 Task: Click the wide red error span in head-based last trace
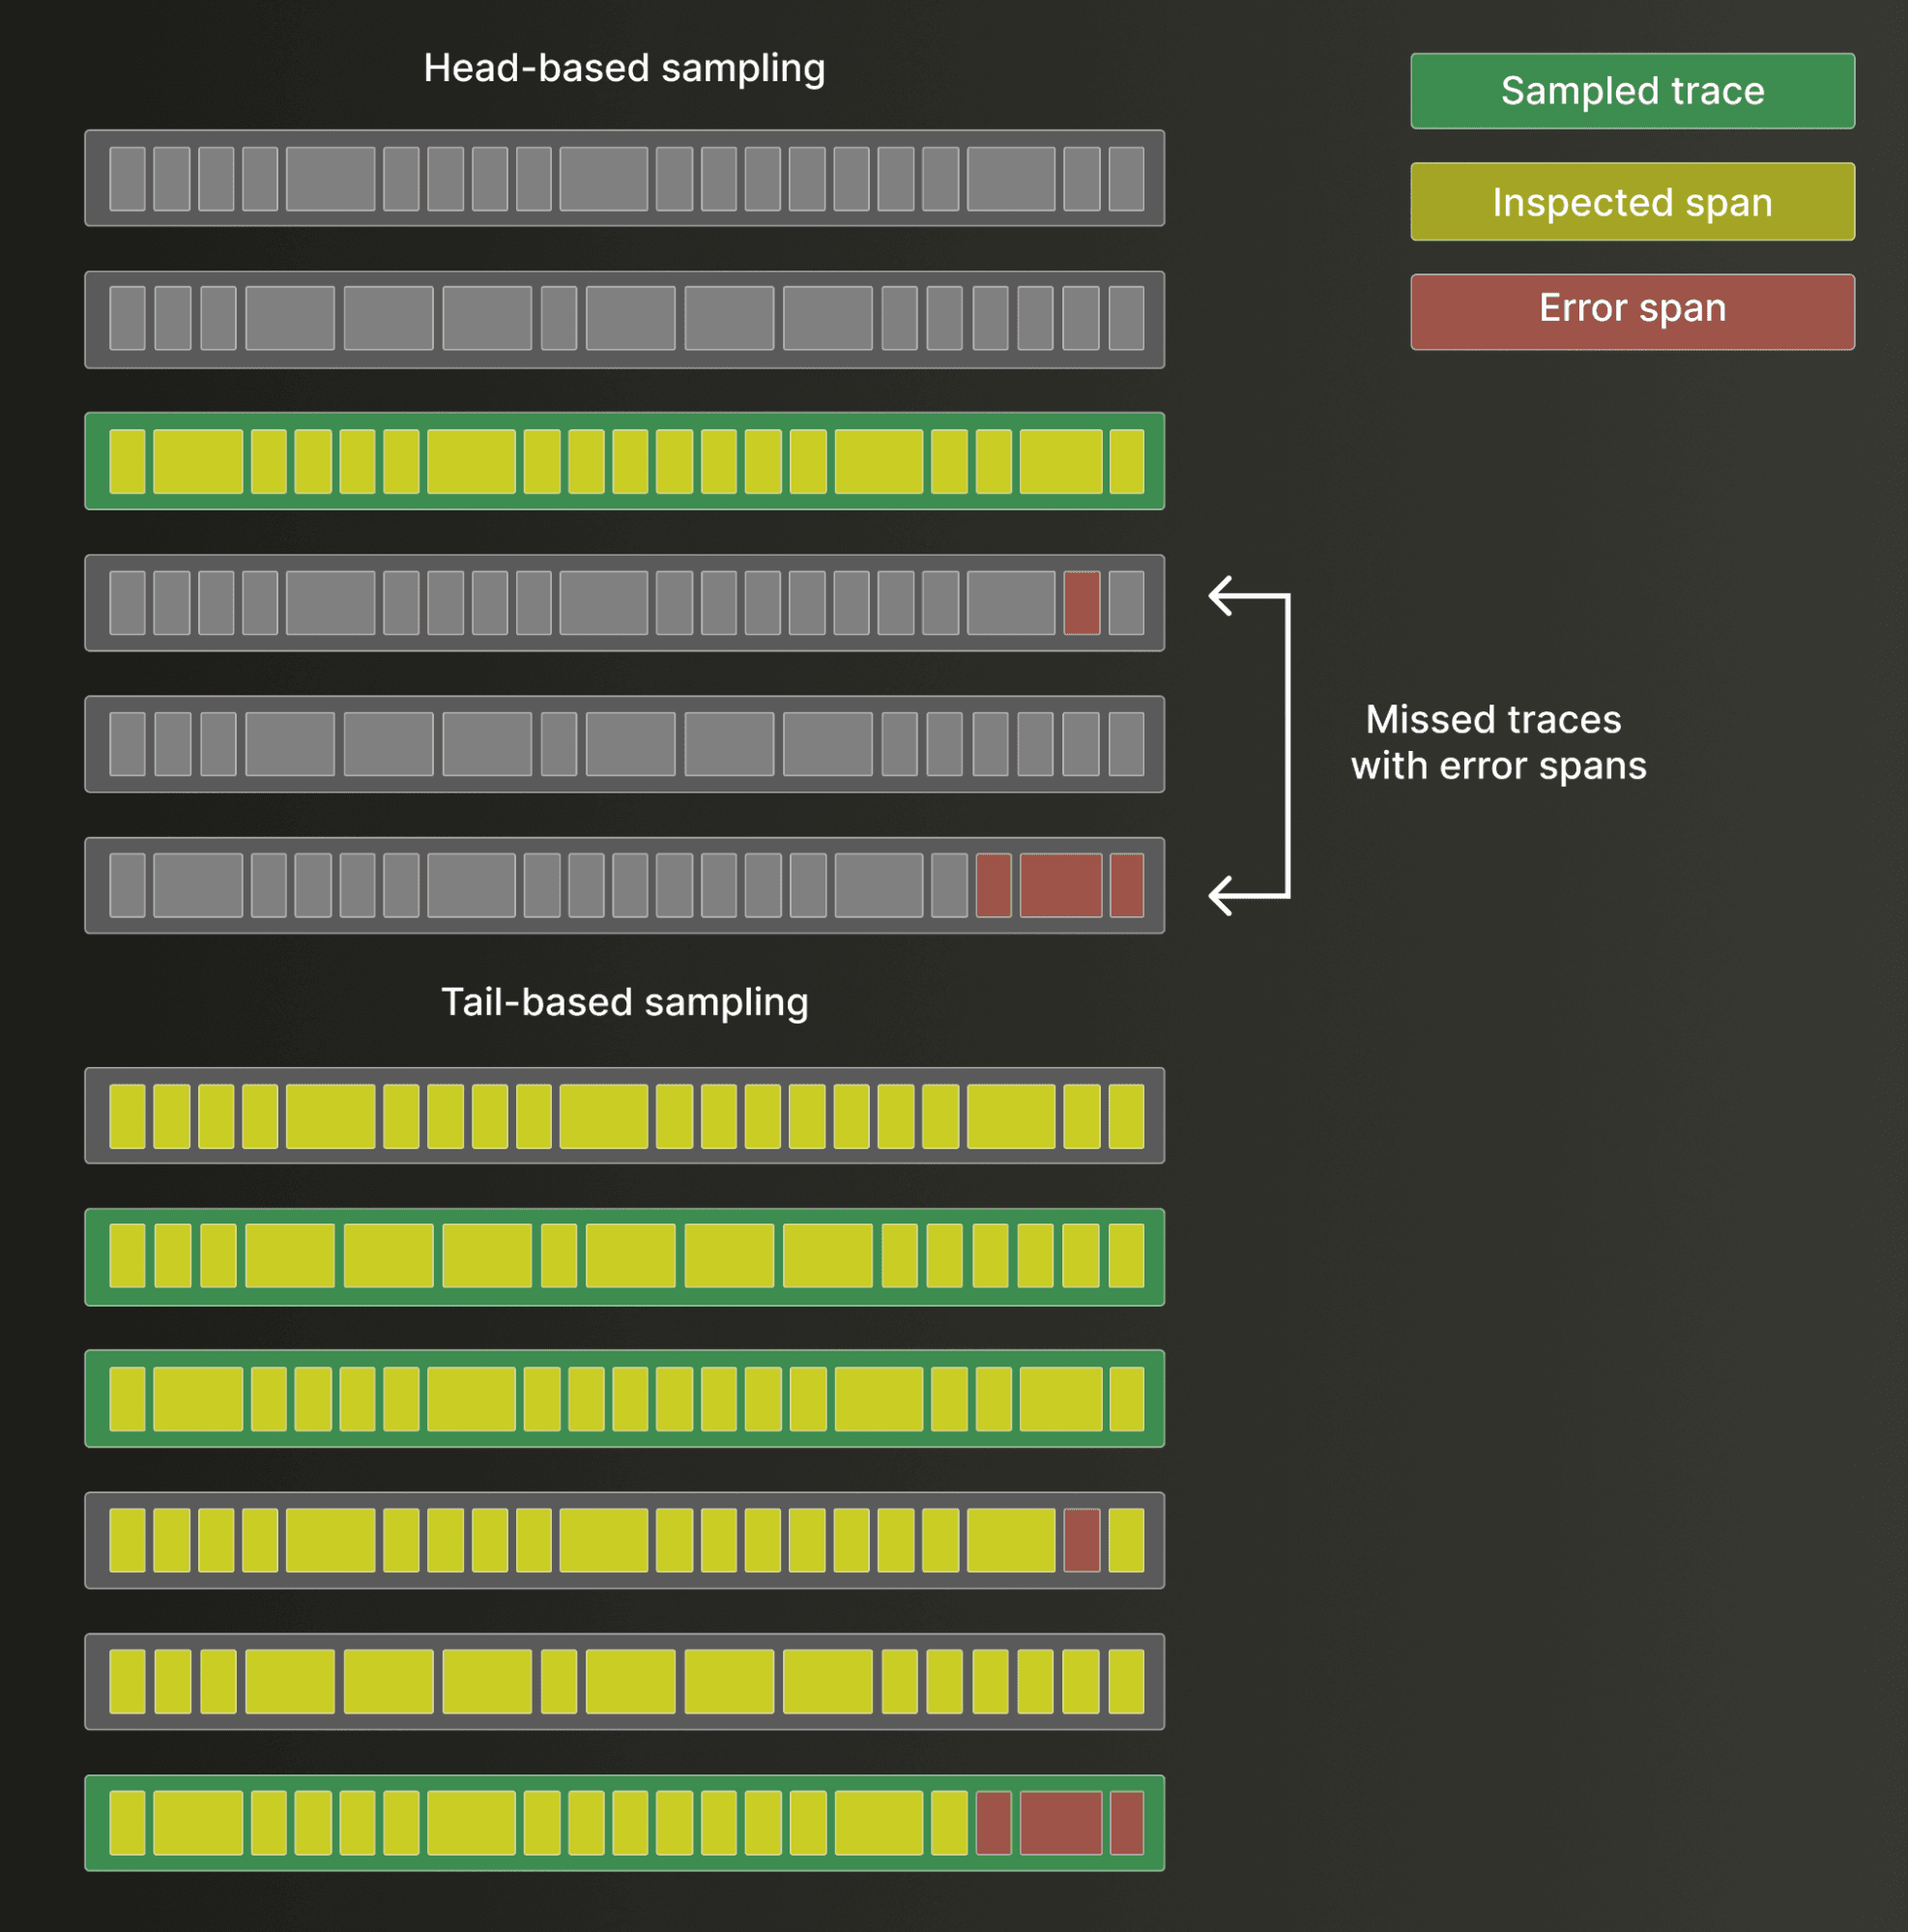coord(1060,885)
